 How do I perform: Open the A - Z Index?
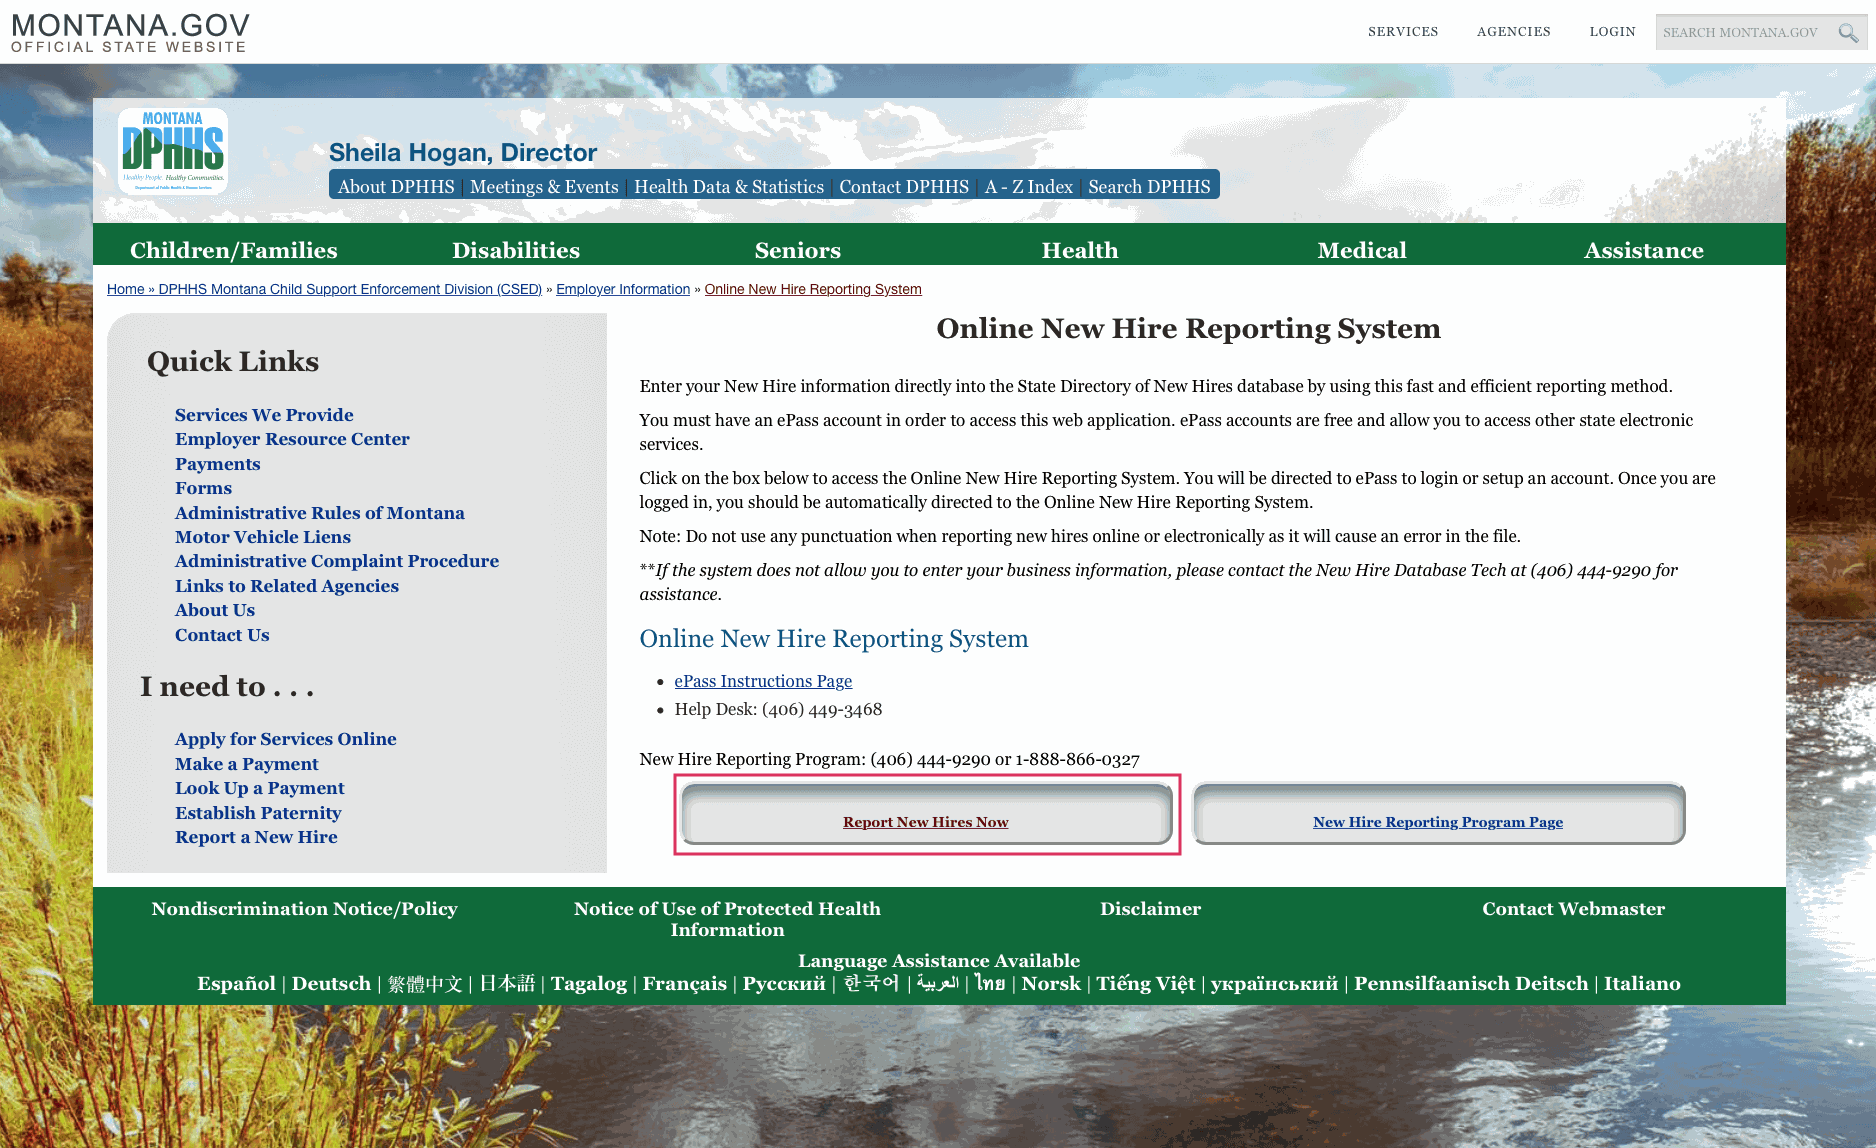(x=1029, y=187)
